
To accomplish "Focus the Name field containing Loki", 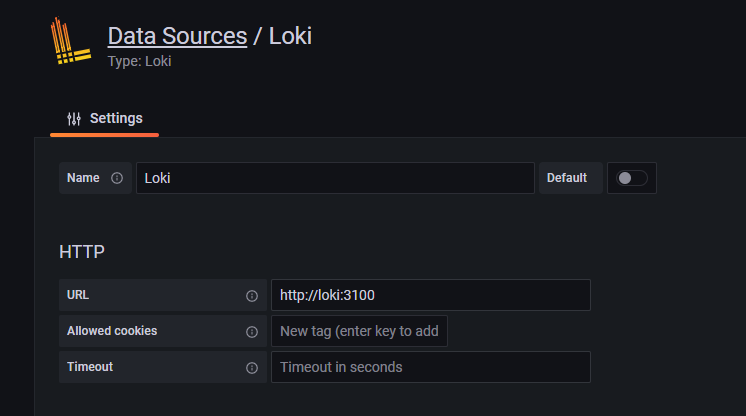I will point(335,178).
